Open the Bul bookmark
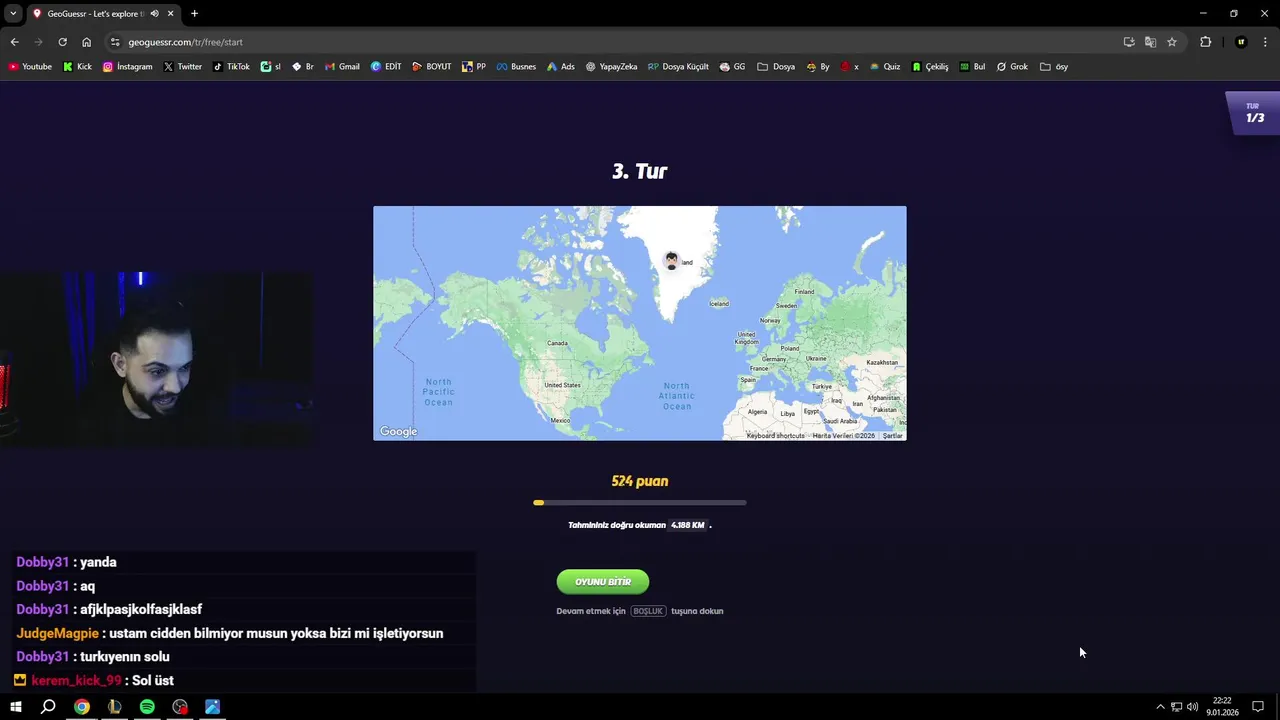 pyautogui.click(x=972, y=67)
